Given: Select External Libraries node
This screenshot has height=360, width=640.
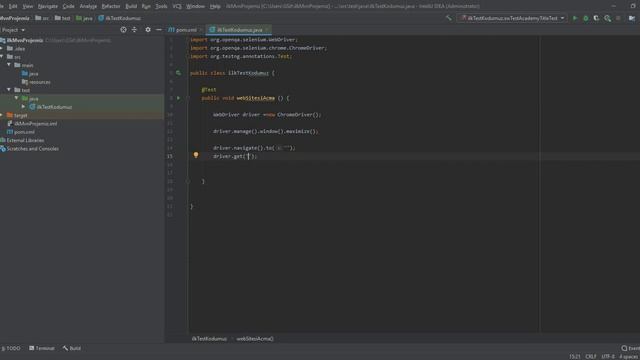Looking at the screenshot, I should [x=22, y=140].
